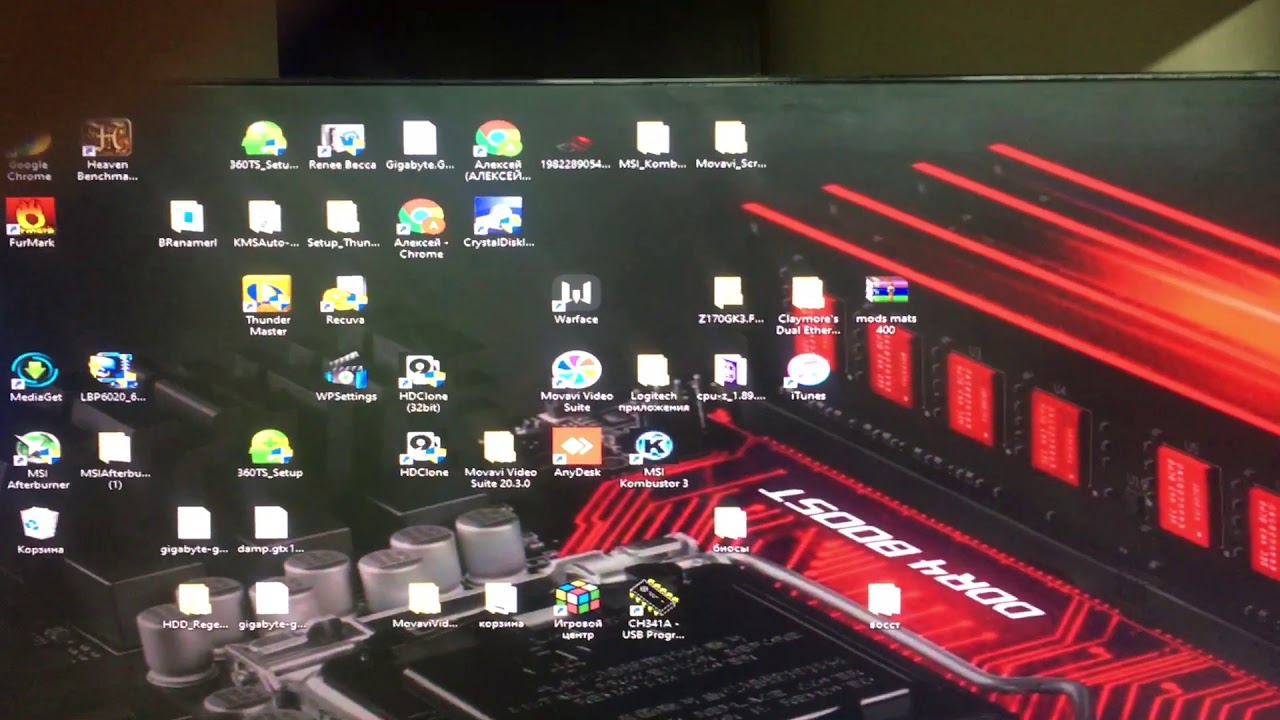Screen dimensions: 1280x720
Task: Select the MSI_Komb... file
Action: pos(652,146)
